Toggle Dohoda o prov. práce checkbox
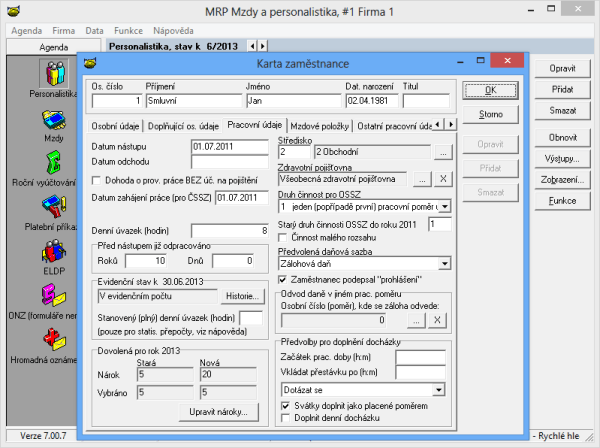Screen dimensions: 600x448 pos(97,180)
